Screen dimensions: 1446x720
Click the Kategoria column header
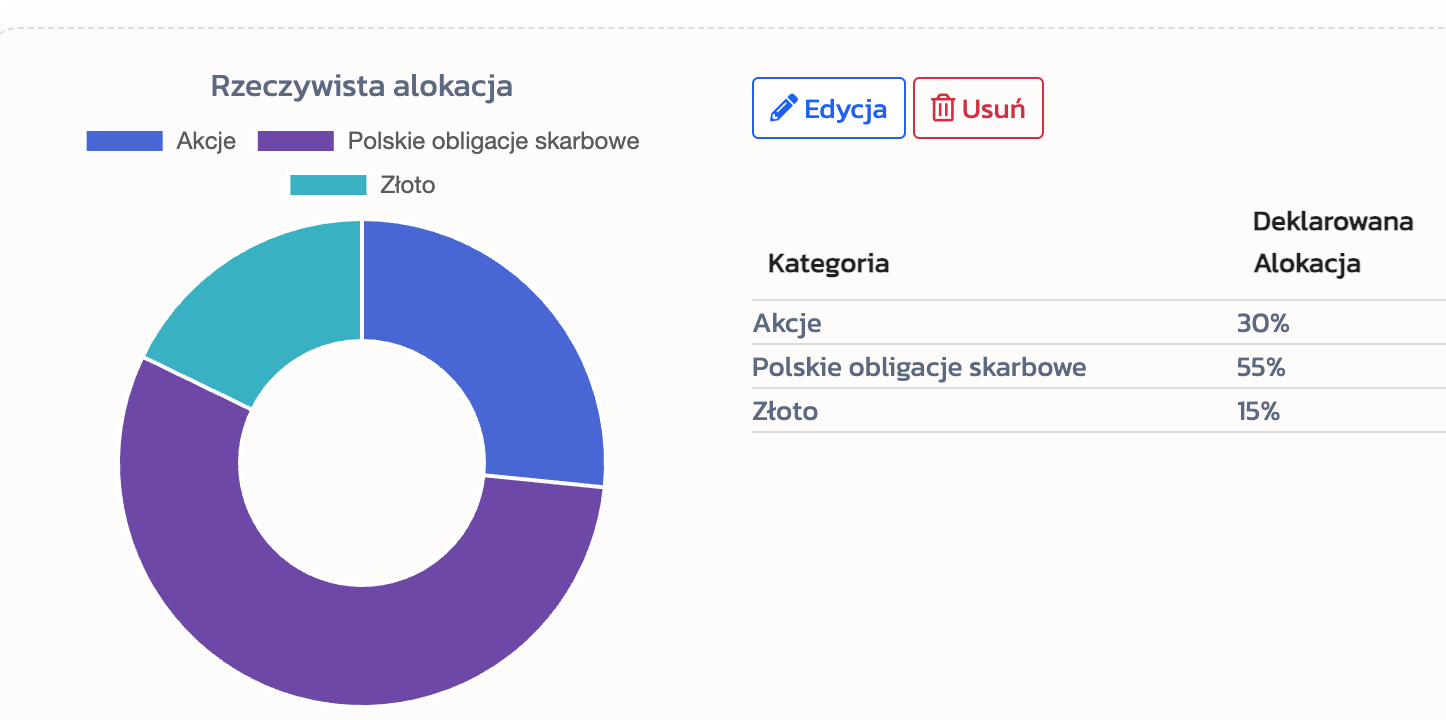(x=828, y=263)
